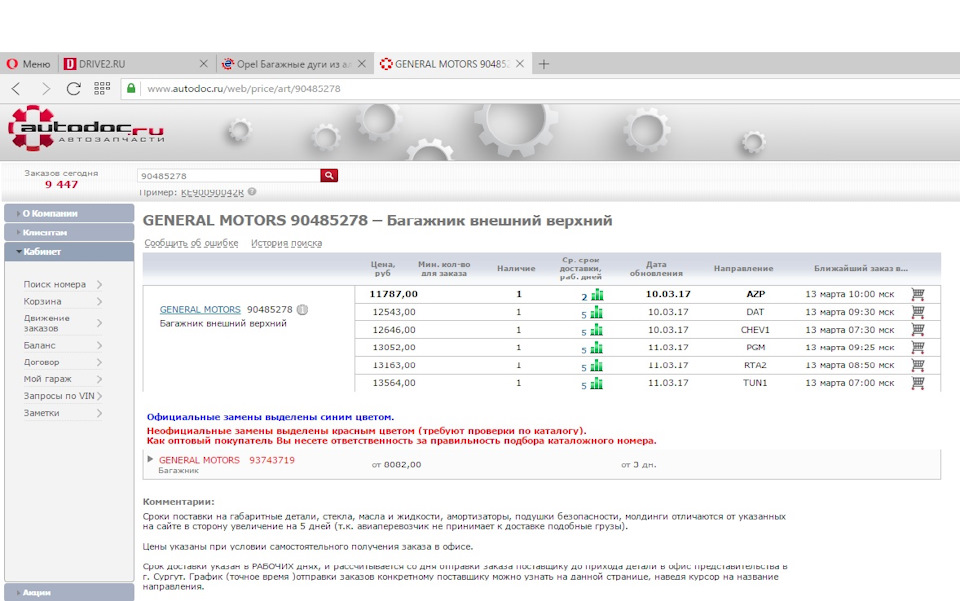Open info icon next to 90485278

pyautogui.click(x=302, y=310)
